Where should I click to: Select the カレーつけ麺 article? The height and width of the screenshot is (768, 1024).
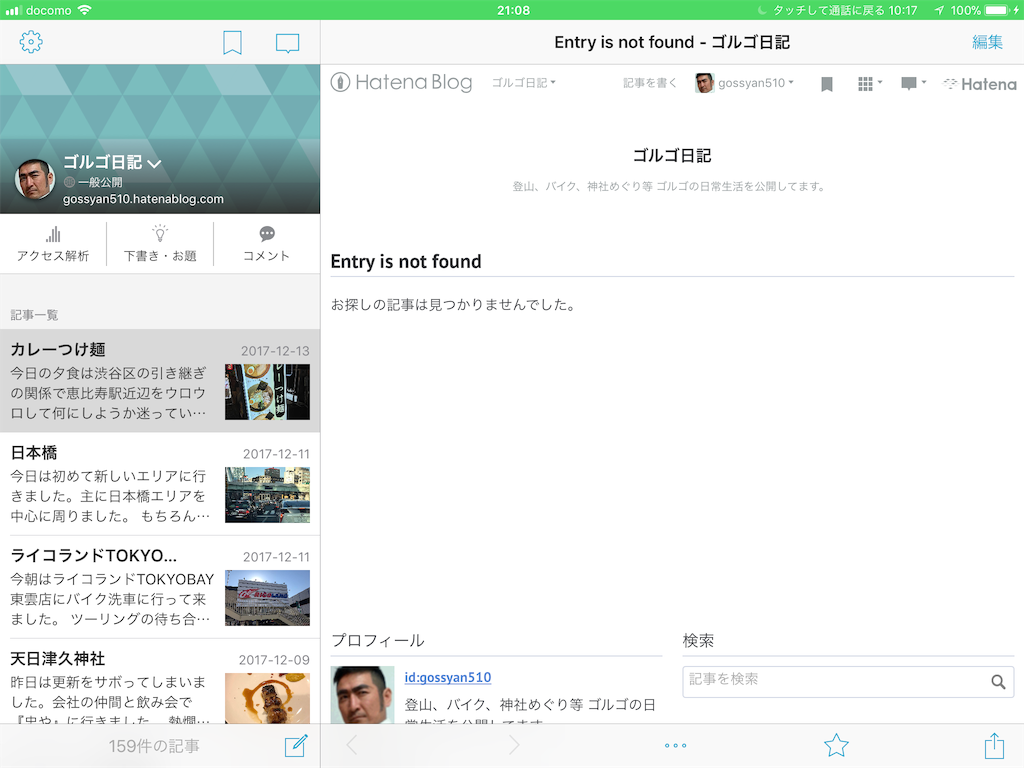click(x=160, y=381)
